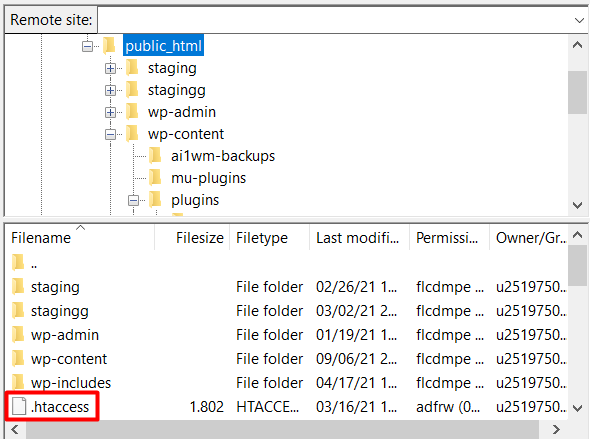Collapse the plugins tree node
The width and height of the screenshot is (590, 439).
133,200
